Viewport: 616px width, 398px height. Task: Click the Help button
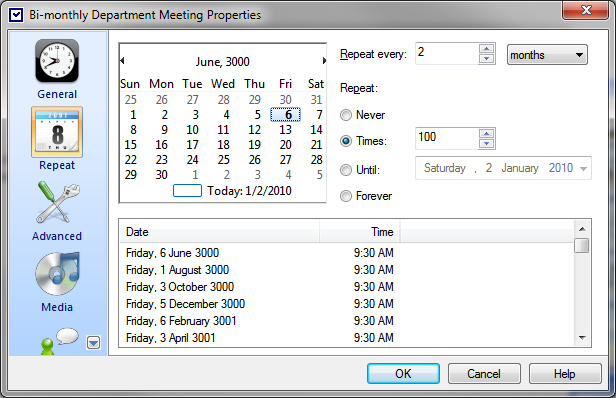[x=565, y=373]
